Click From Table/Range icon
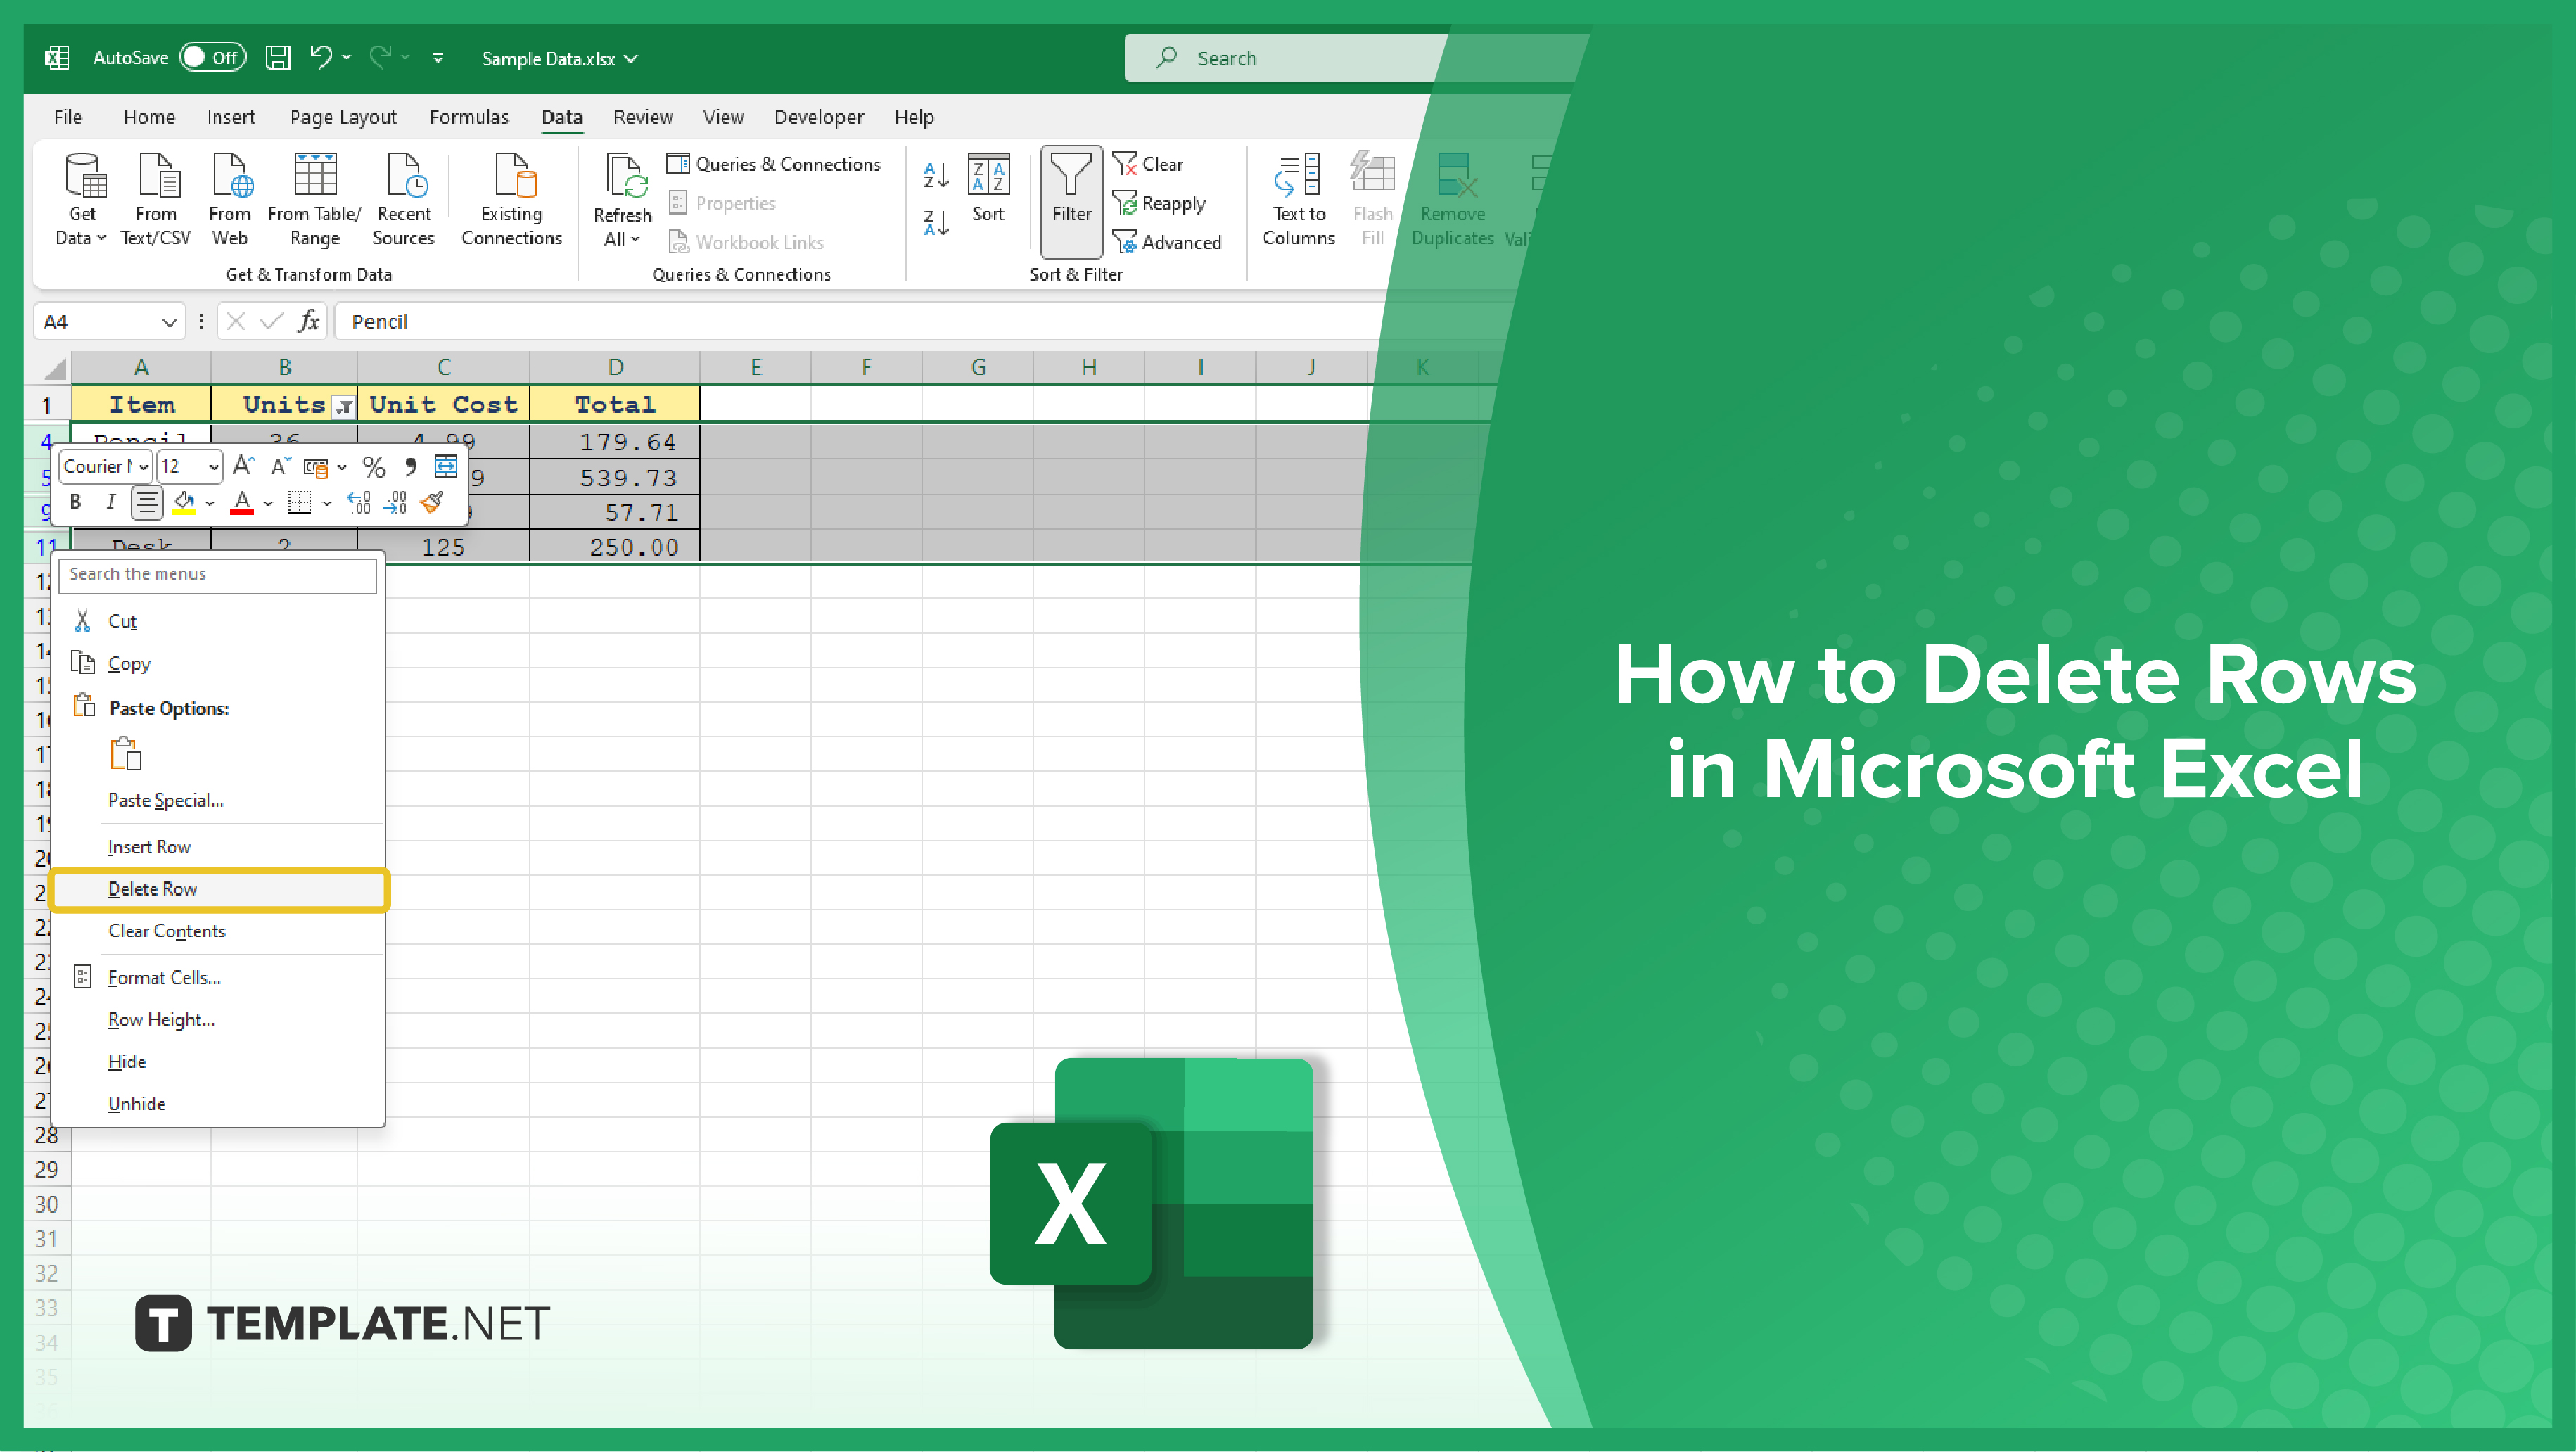The height and width of the screenshot is (1452, 2576). coord(315,199)
